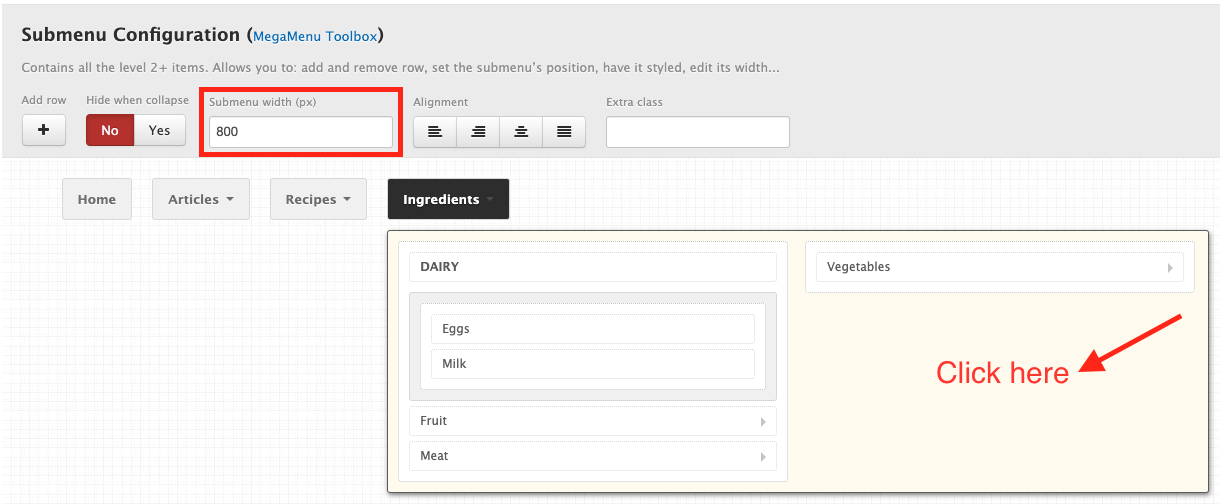Set Hide when collapse to Yes
The height and width of the screenshot is (504, 1220).
(160, 130)
